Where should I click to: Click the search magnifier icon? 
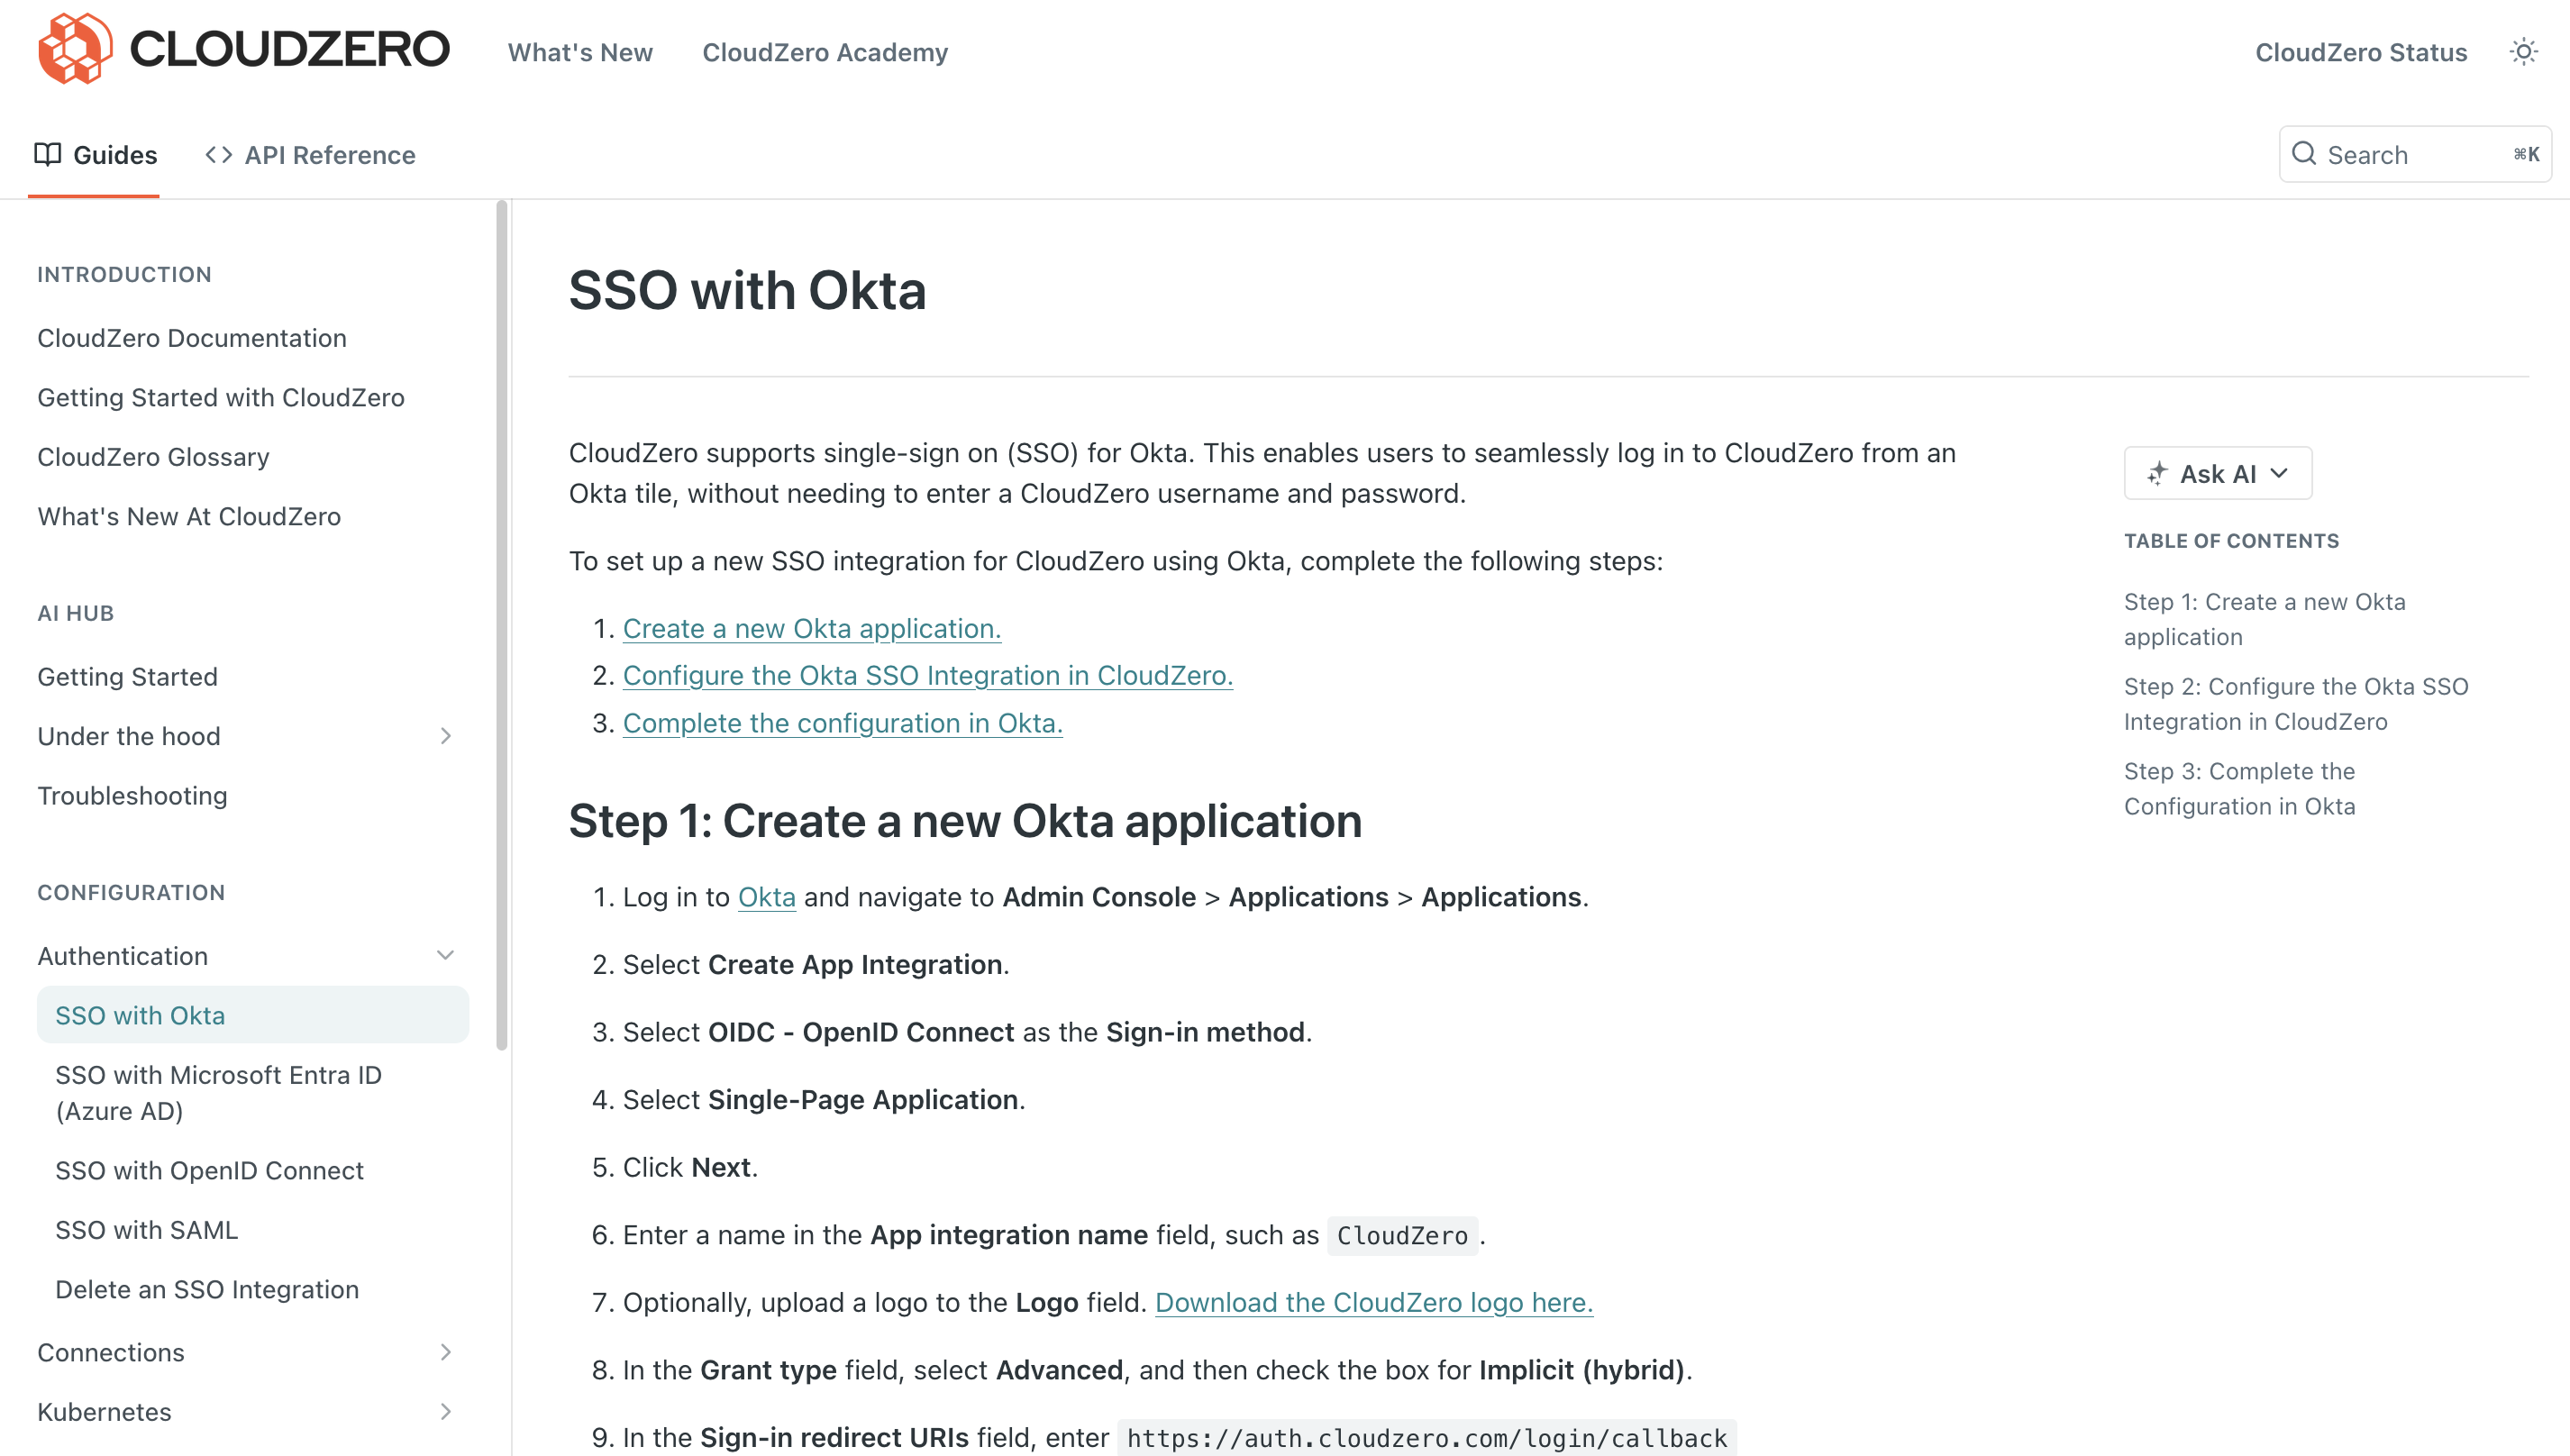coord(2305,153)
